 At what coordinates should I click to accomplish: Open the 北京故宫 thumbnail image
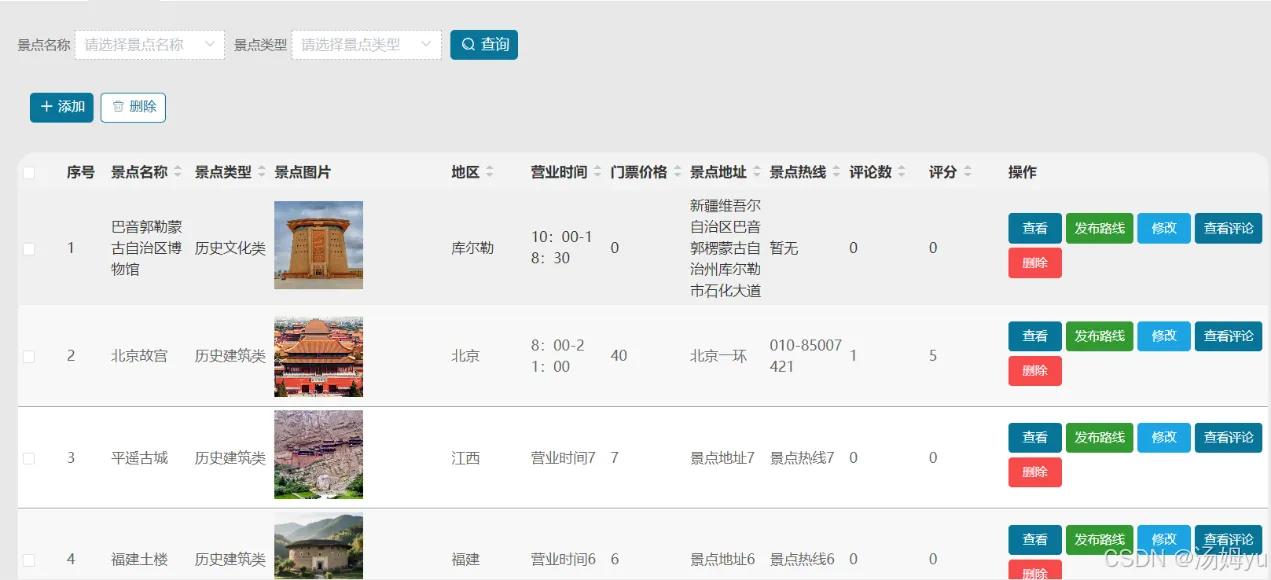pyautogui.click(x=318, y=357)
